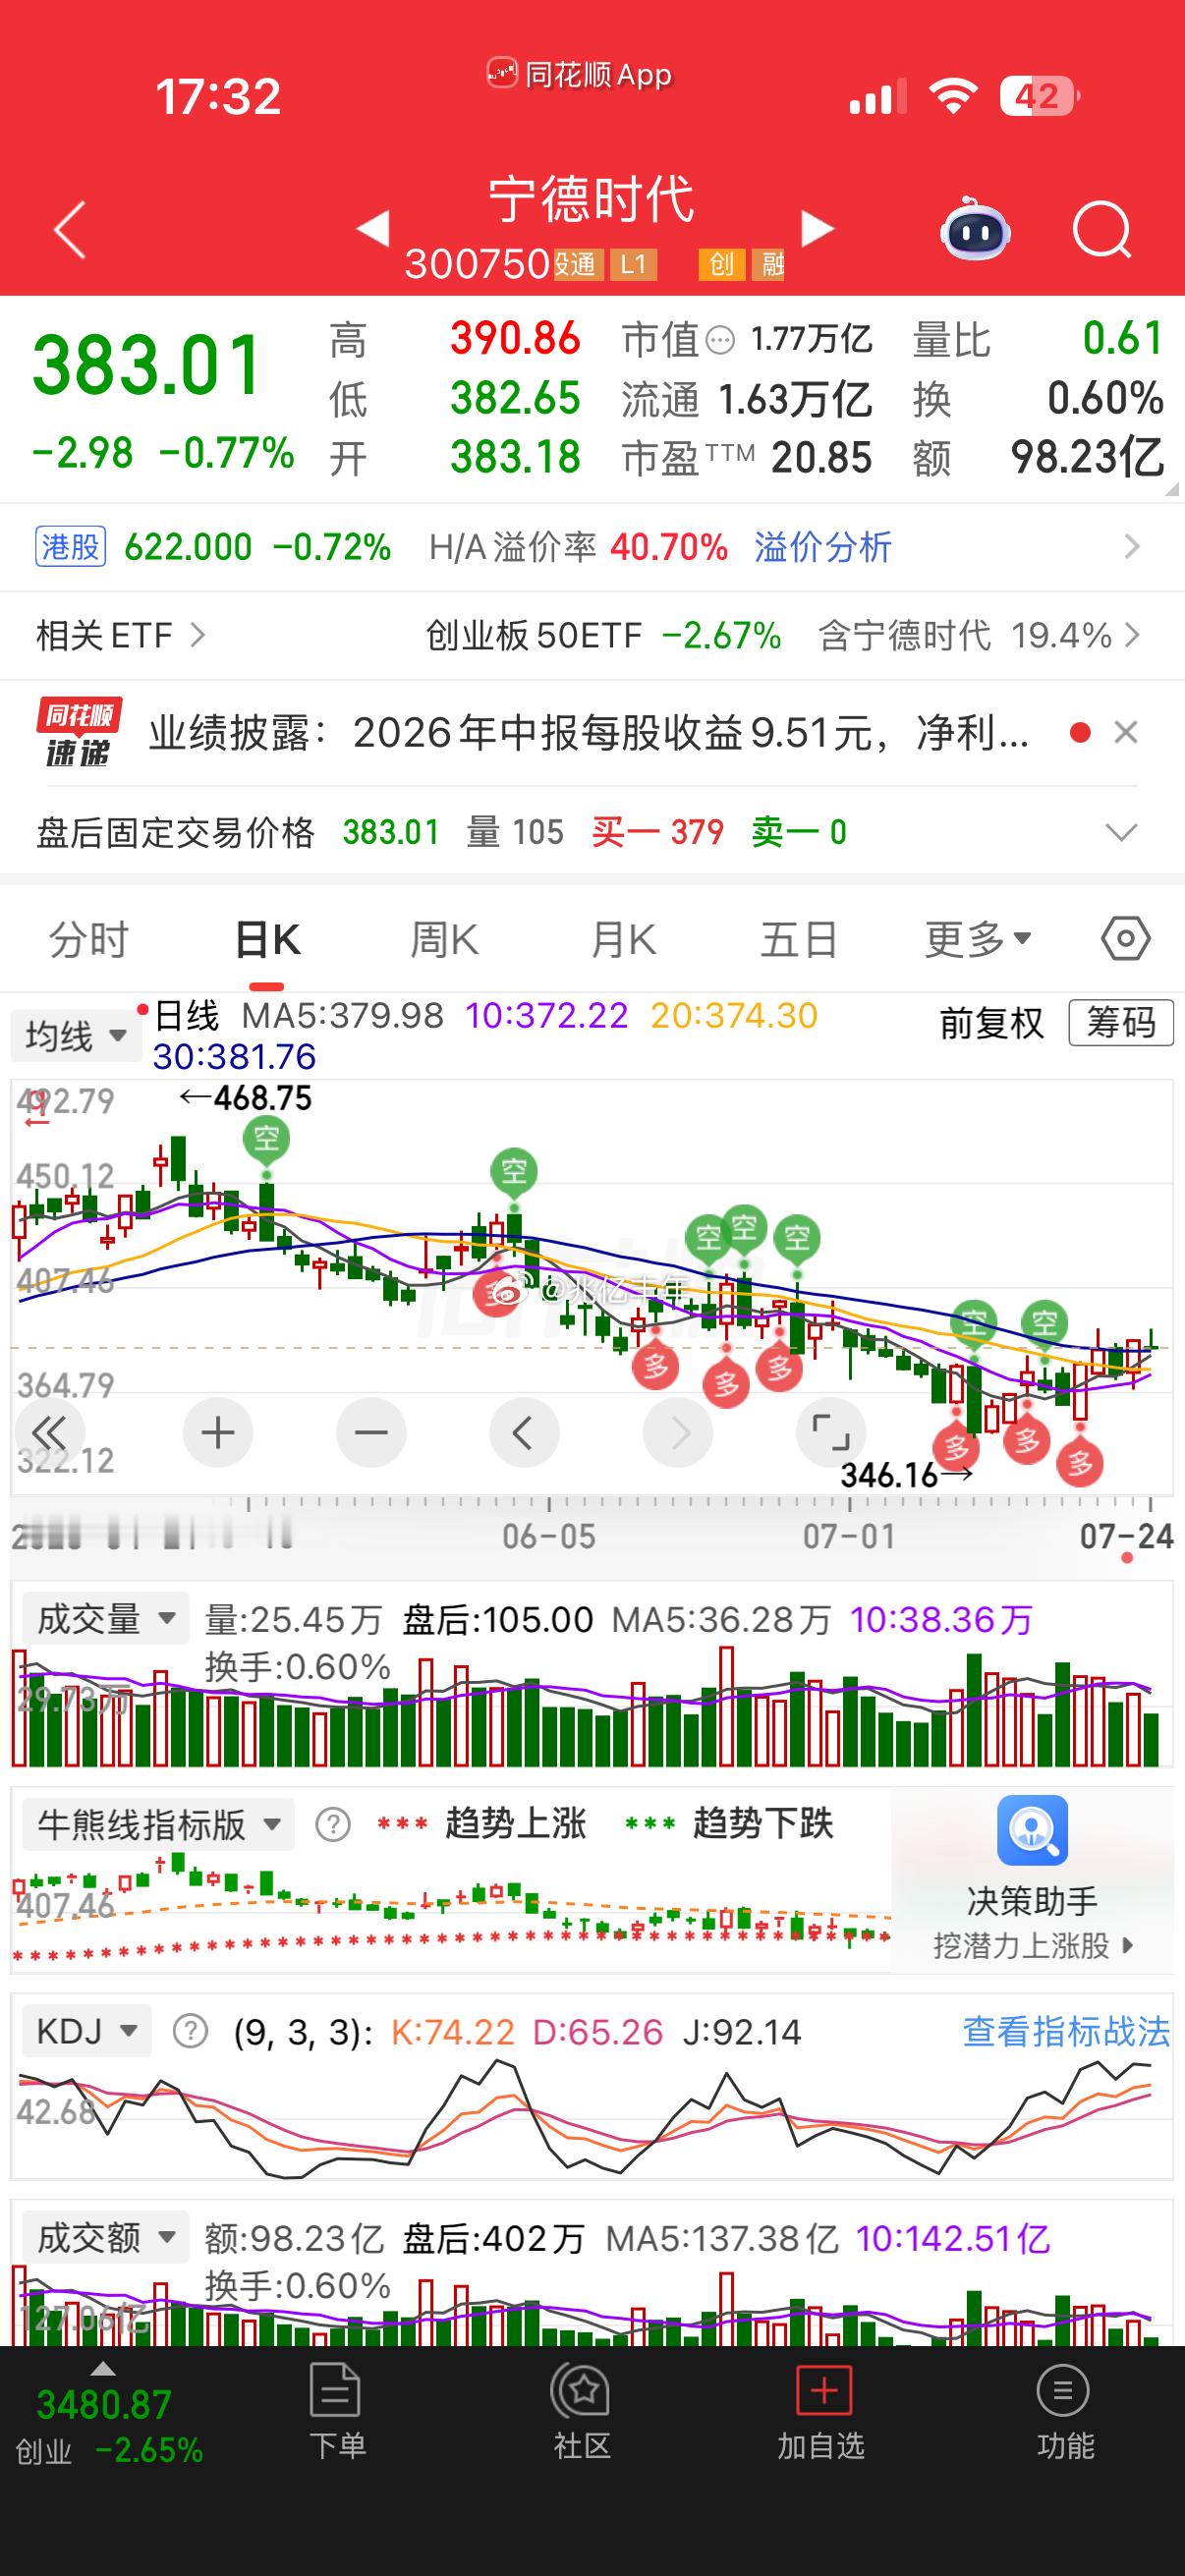1185x2576 pixels.
Task: Dismiss the news banner with X
Action: (x=1126, y=733)
